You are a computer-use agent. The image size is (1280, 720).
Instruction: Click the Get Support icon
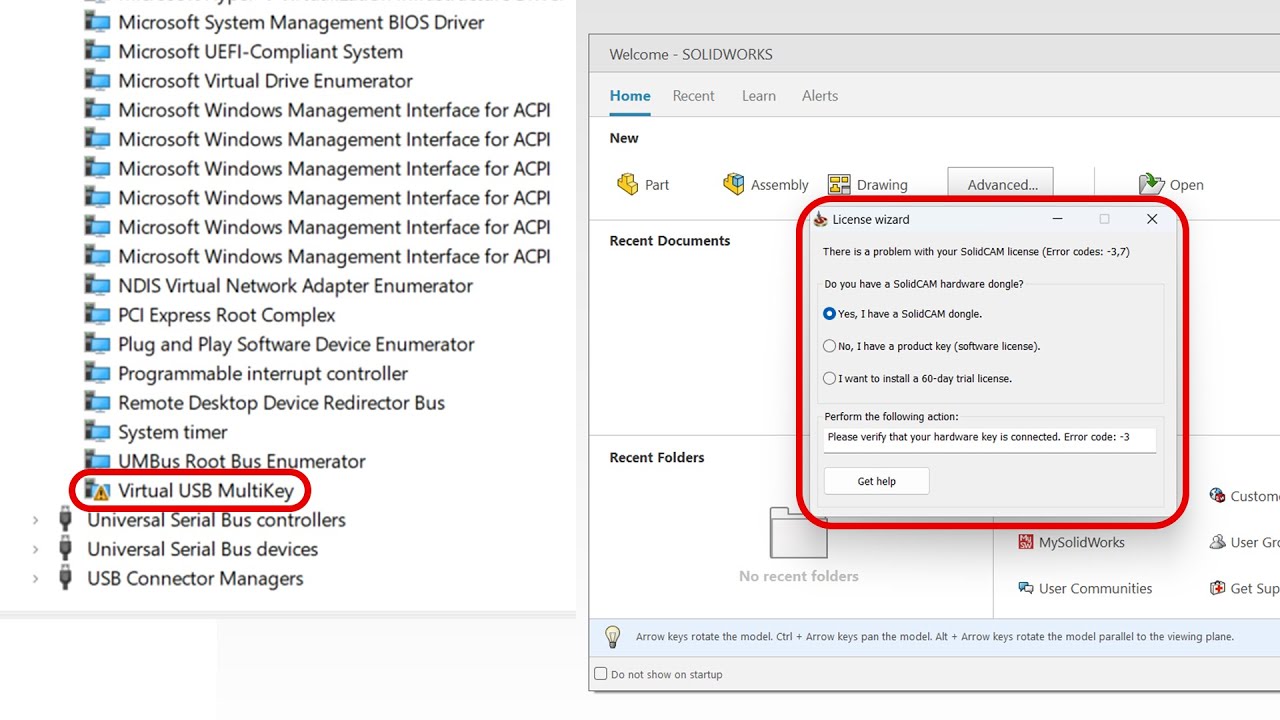(1217, 588)
